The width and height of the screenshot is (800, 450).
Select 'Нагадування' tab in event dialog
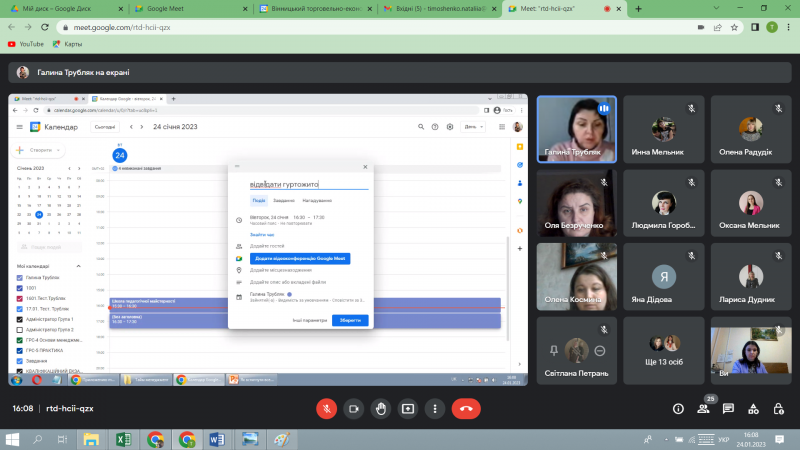(317, 201)
